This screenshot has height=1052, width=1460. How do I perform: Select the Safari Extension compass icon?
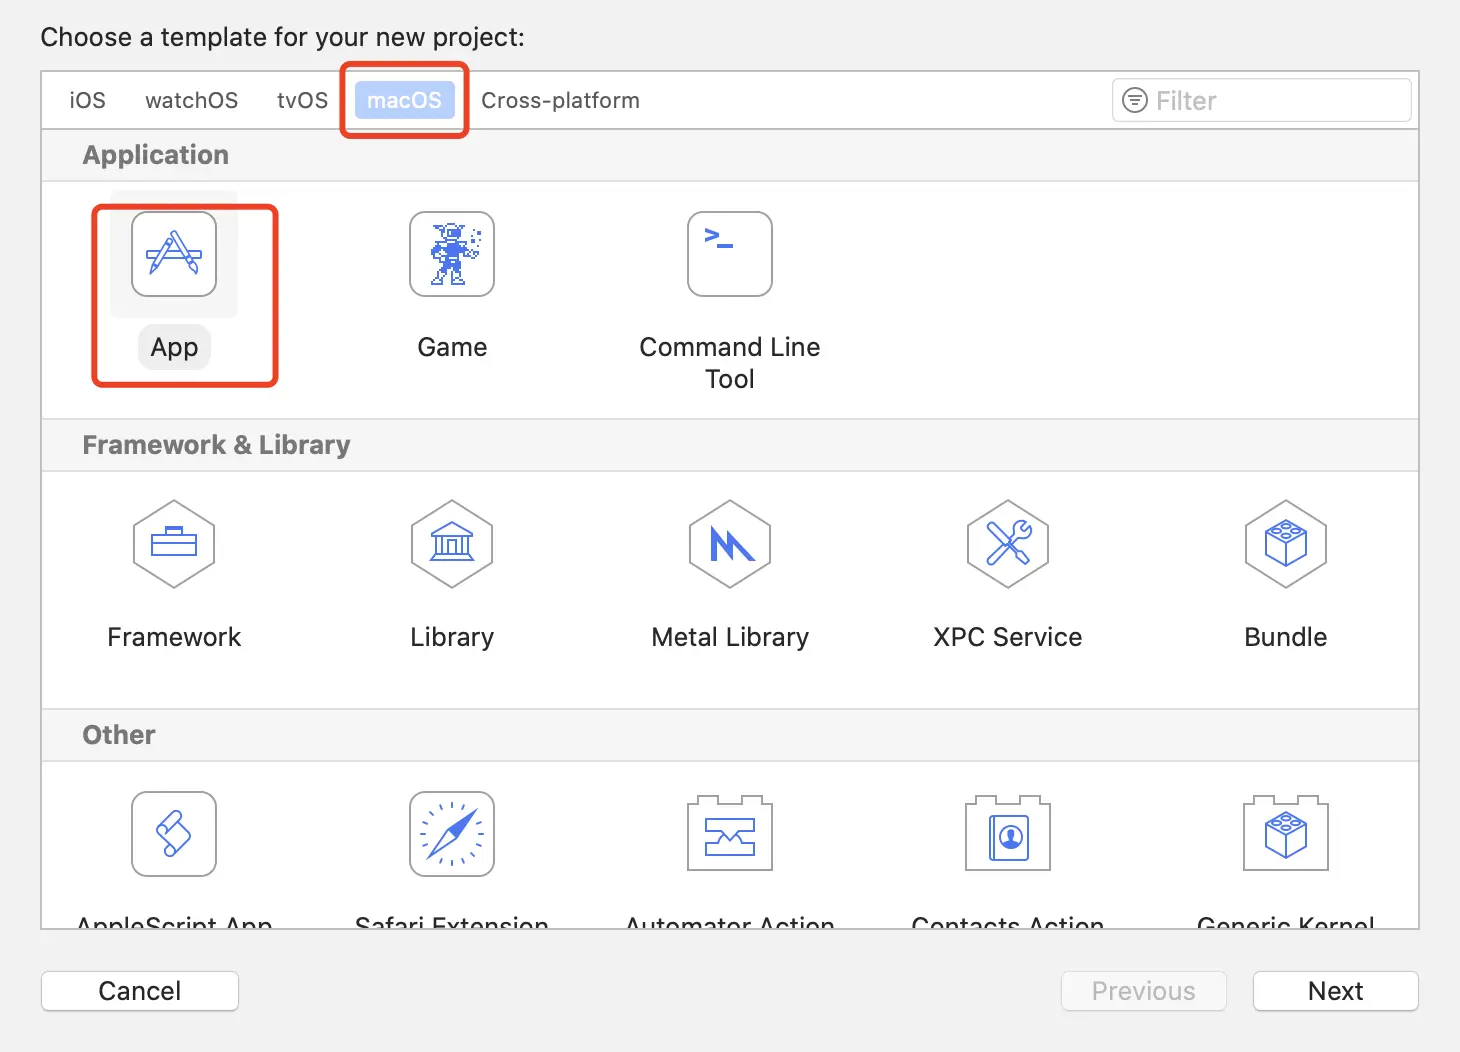point(452,834)
